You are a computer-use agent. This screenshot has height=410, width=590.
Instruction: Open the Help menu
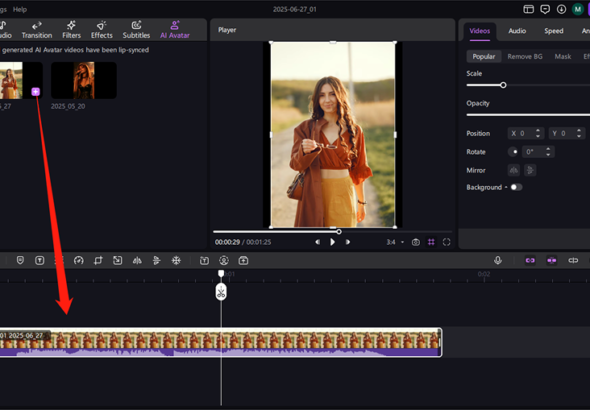coord(20,9)
